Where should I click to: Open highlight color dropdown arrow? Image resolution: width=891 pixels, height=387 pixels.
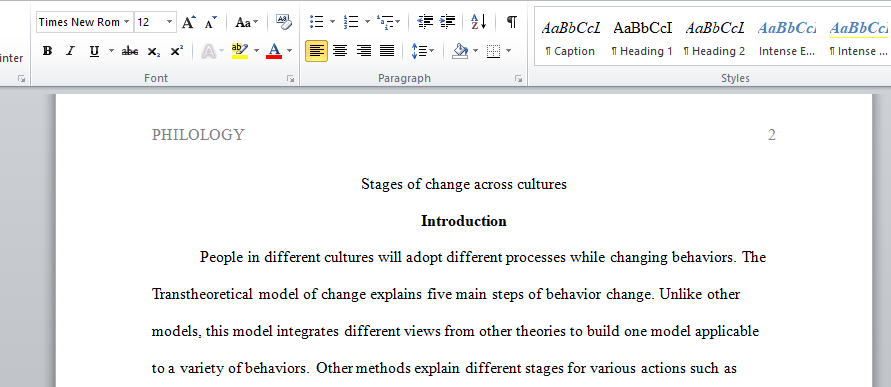(256, 51)
